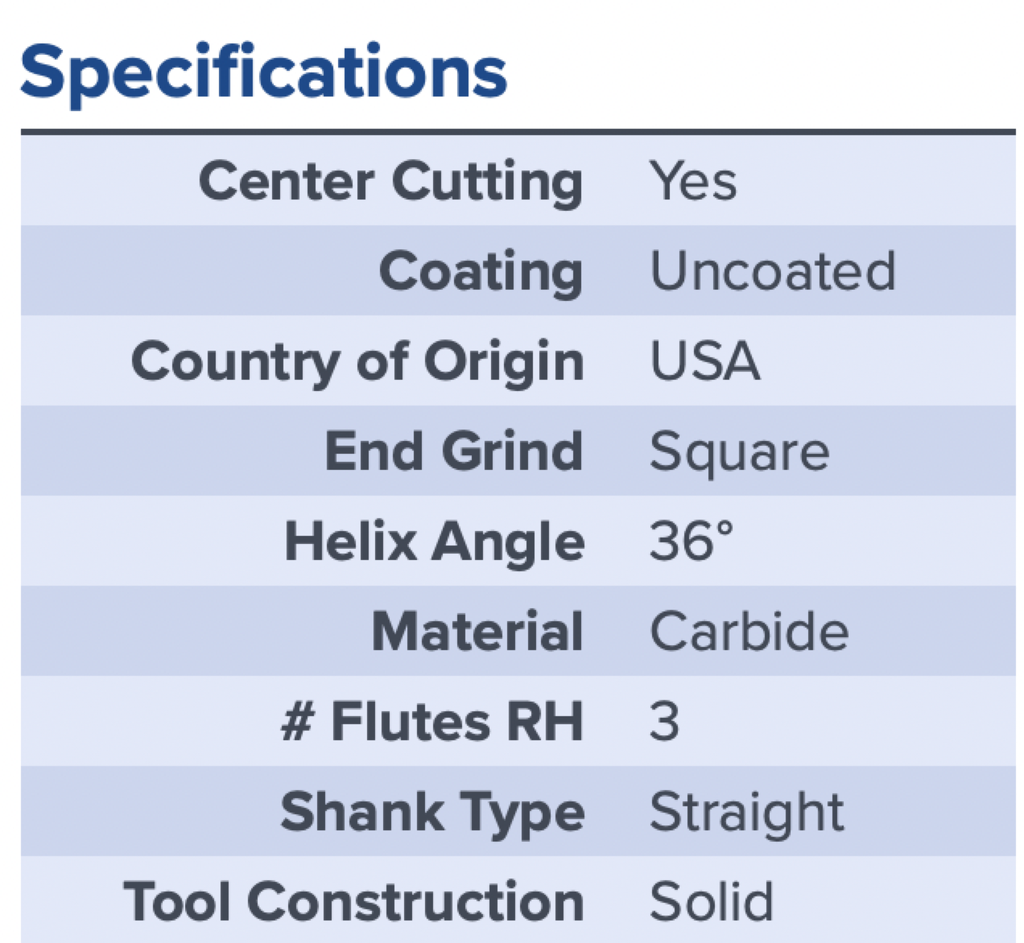This screenshot has height=943, width=1024.
Task: Select the # Flutes RH label
Action: click(432, 722)
